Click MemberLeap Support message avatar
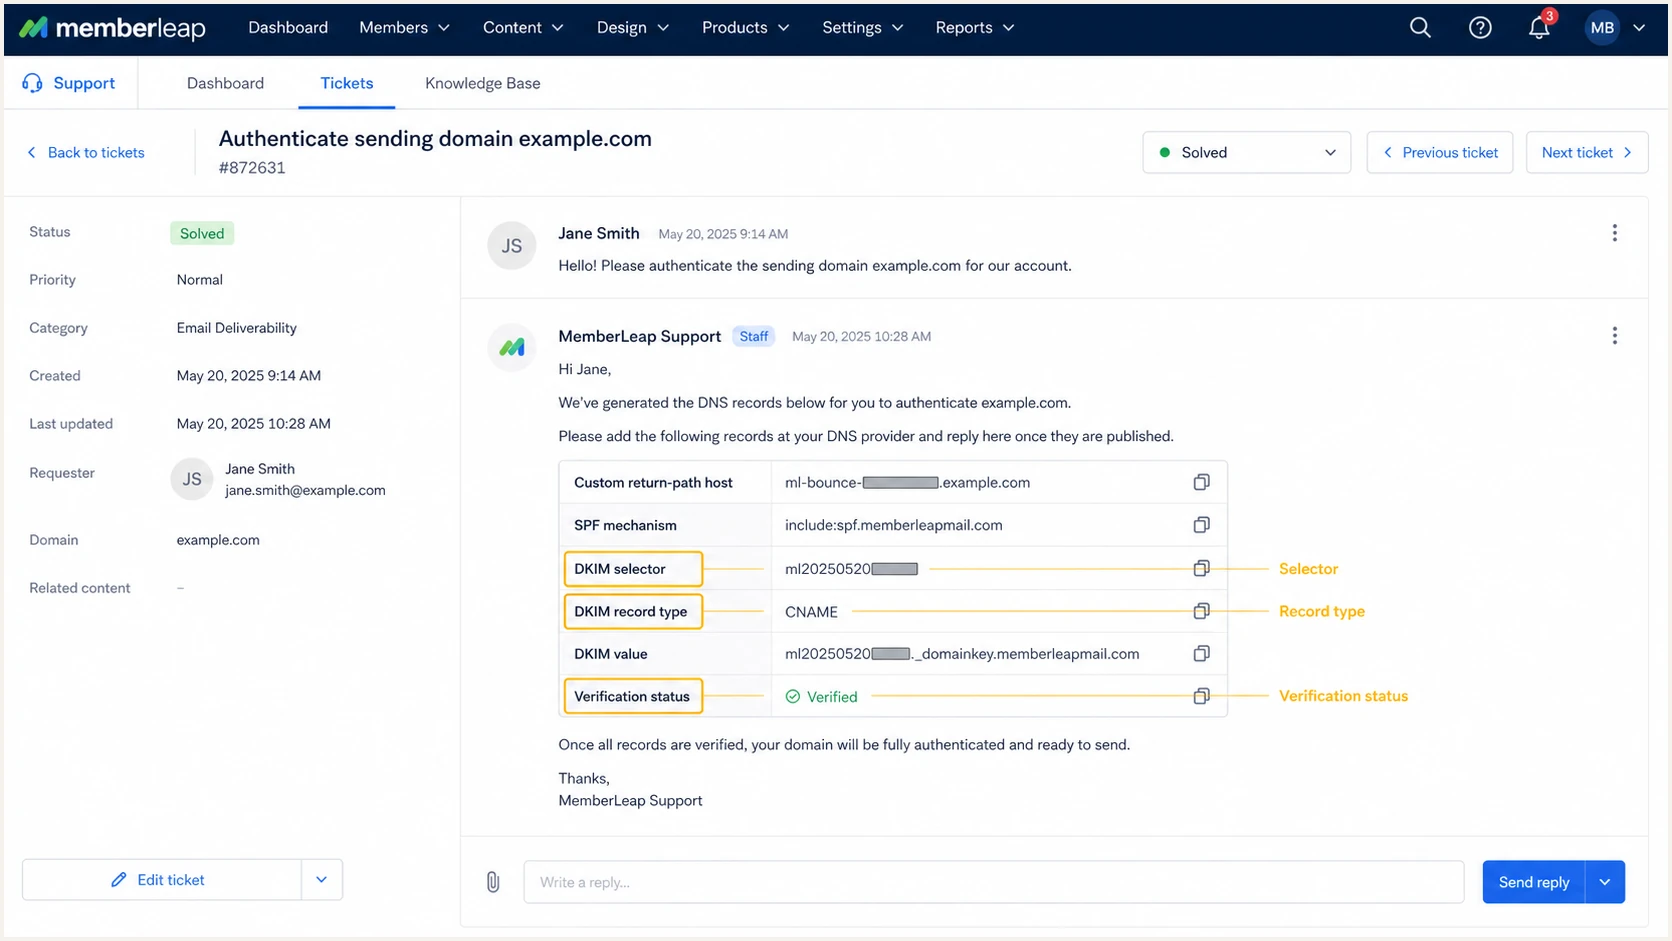The image size is (1672, 941). click(512, 348)
